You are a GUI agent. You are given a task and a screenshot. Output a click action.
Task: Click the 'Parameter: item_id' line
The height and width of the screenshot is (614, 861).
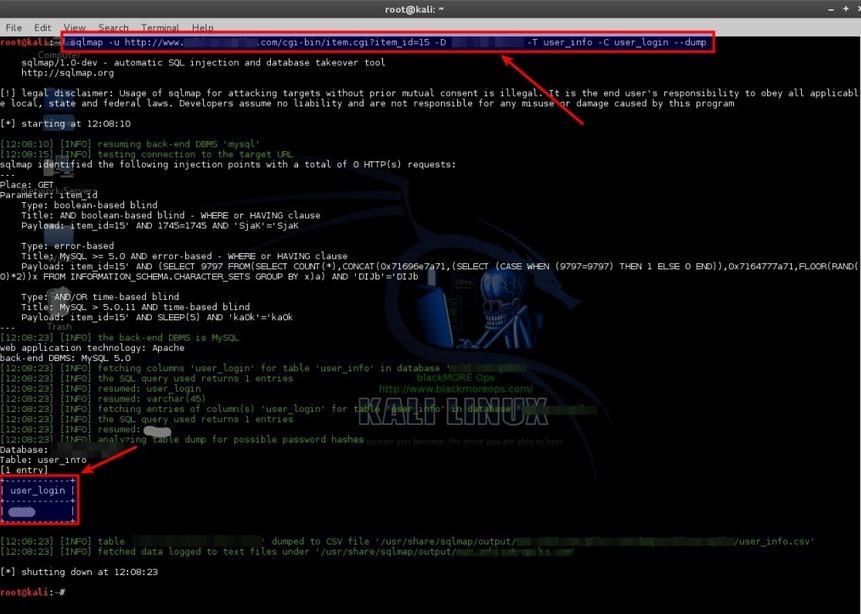(x=49, y=195)
